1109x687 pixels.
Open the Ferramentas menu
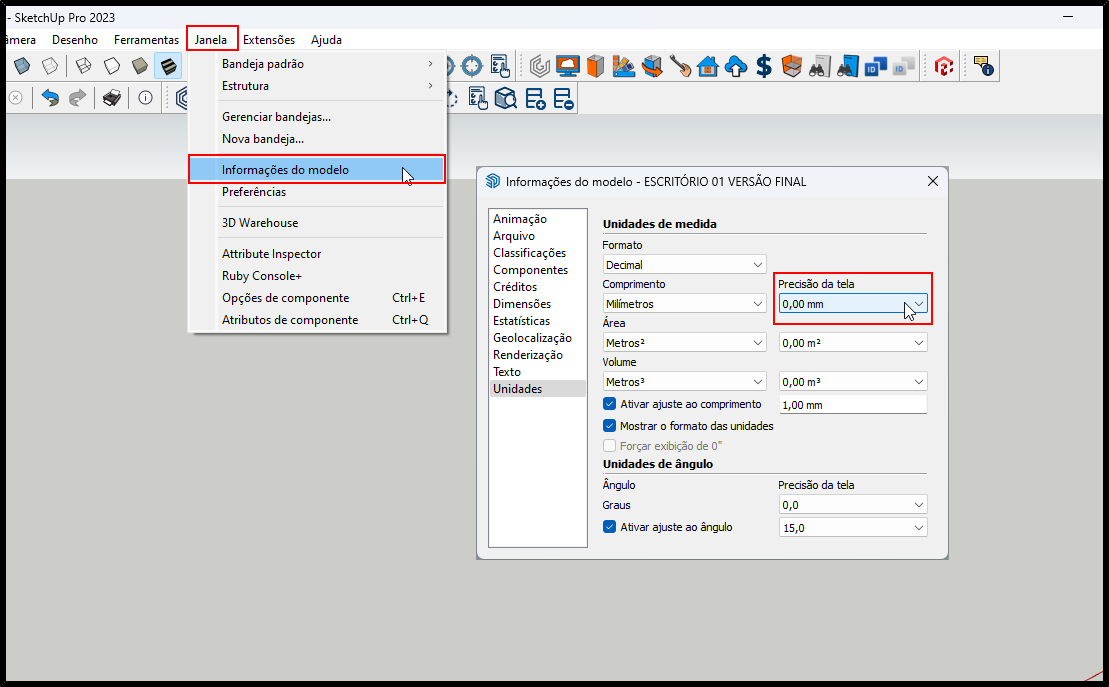pyautogui.click(x=146, y=40)
